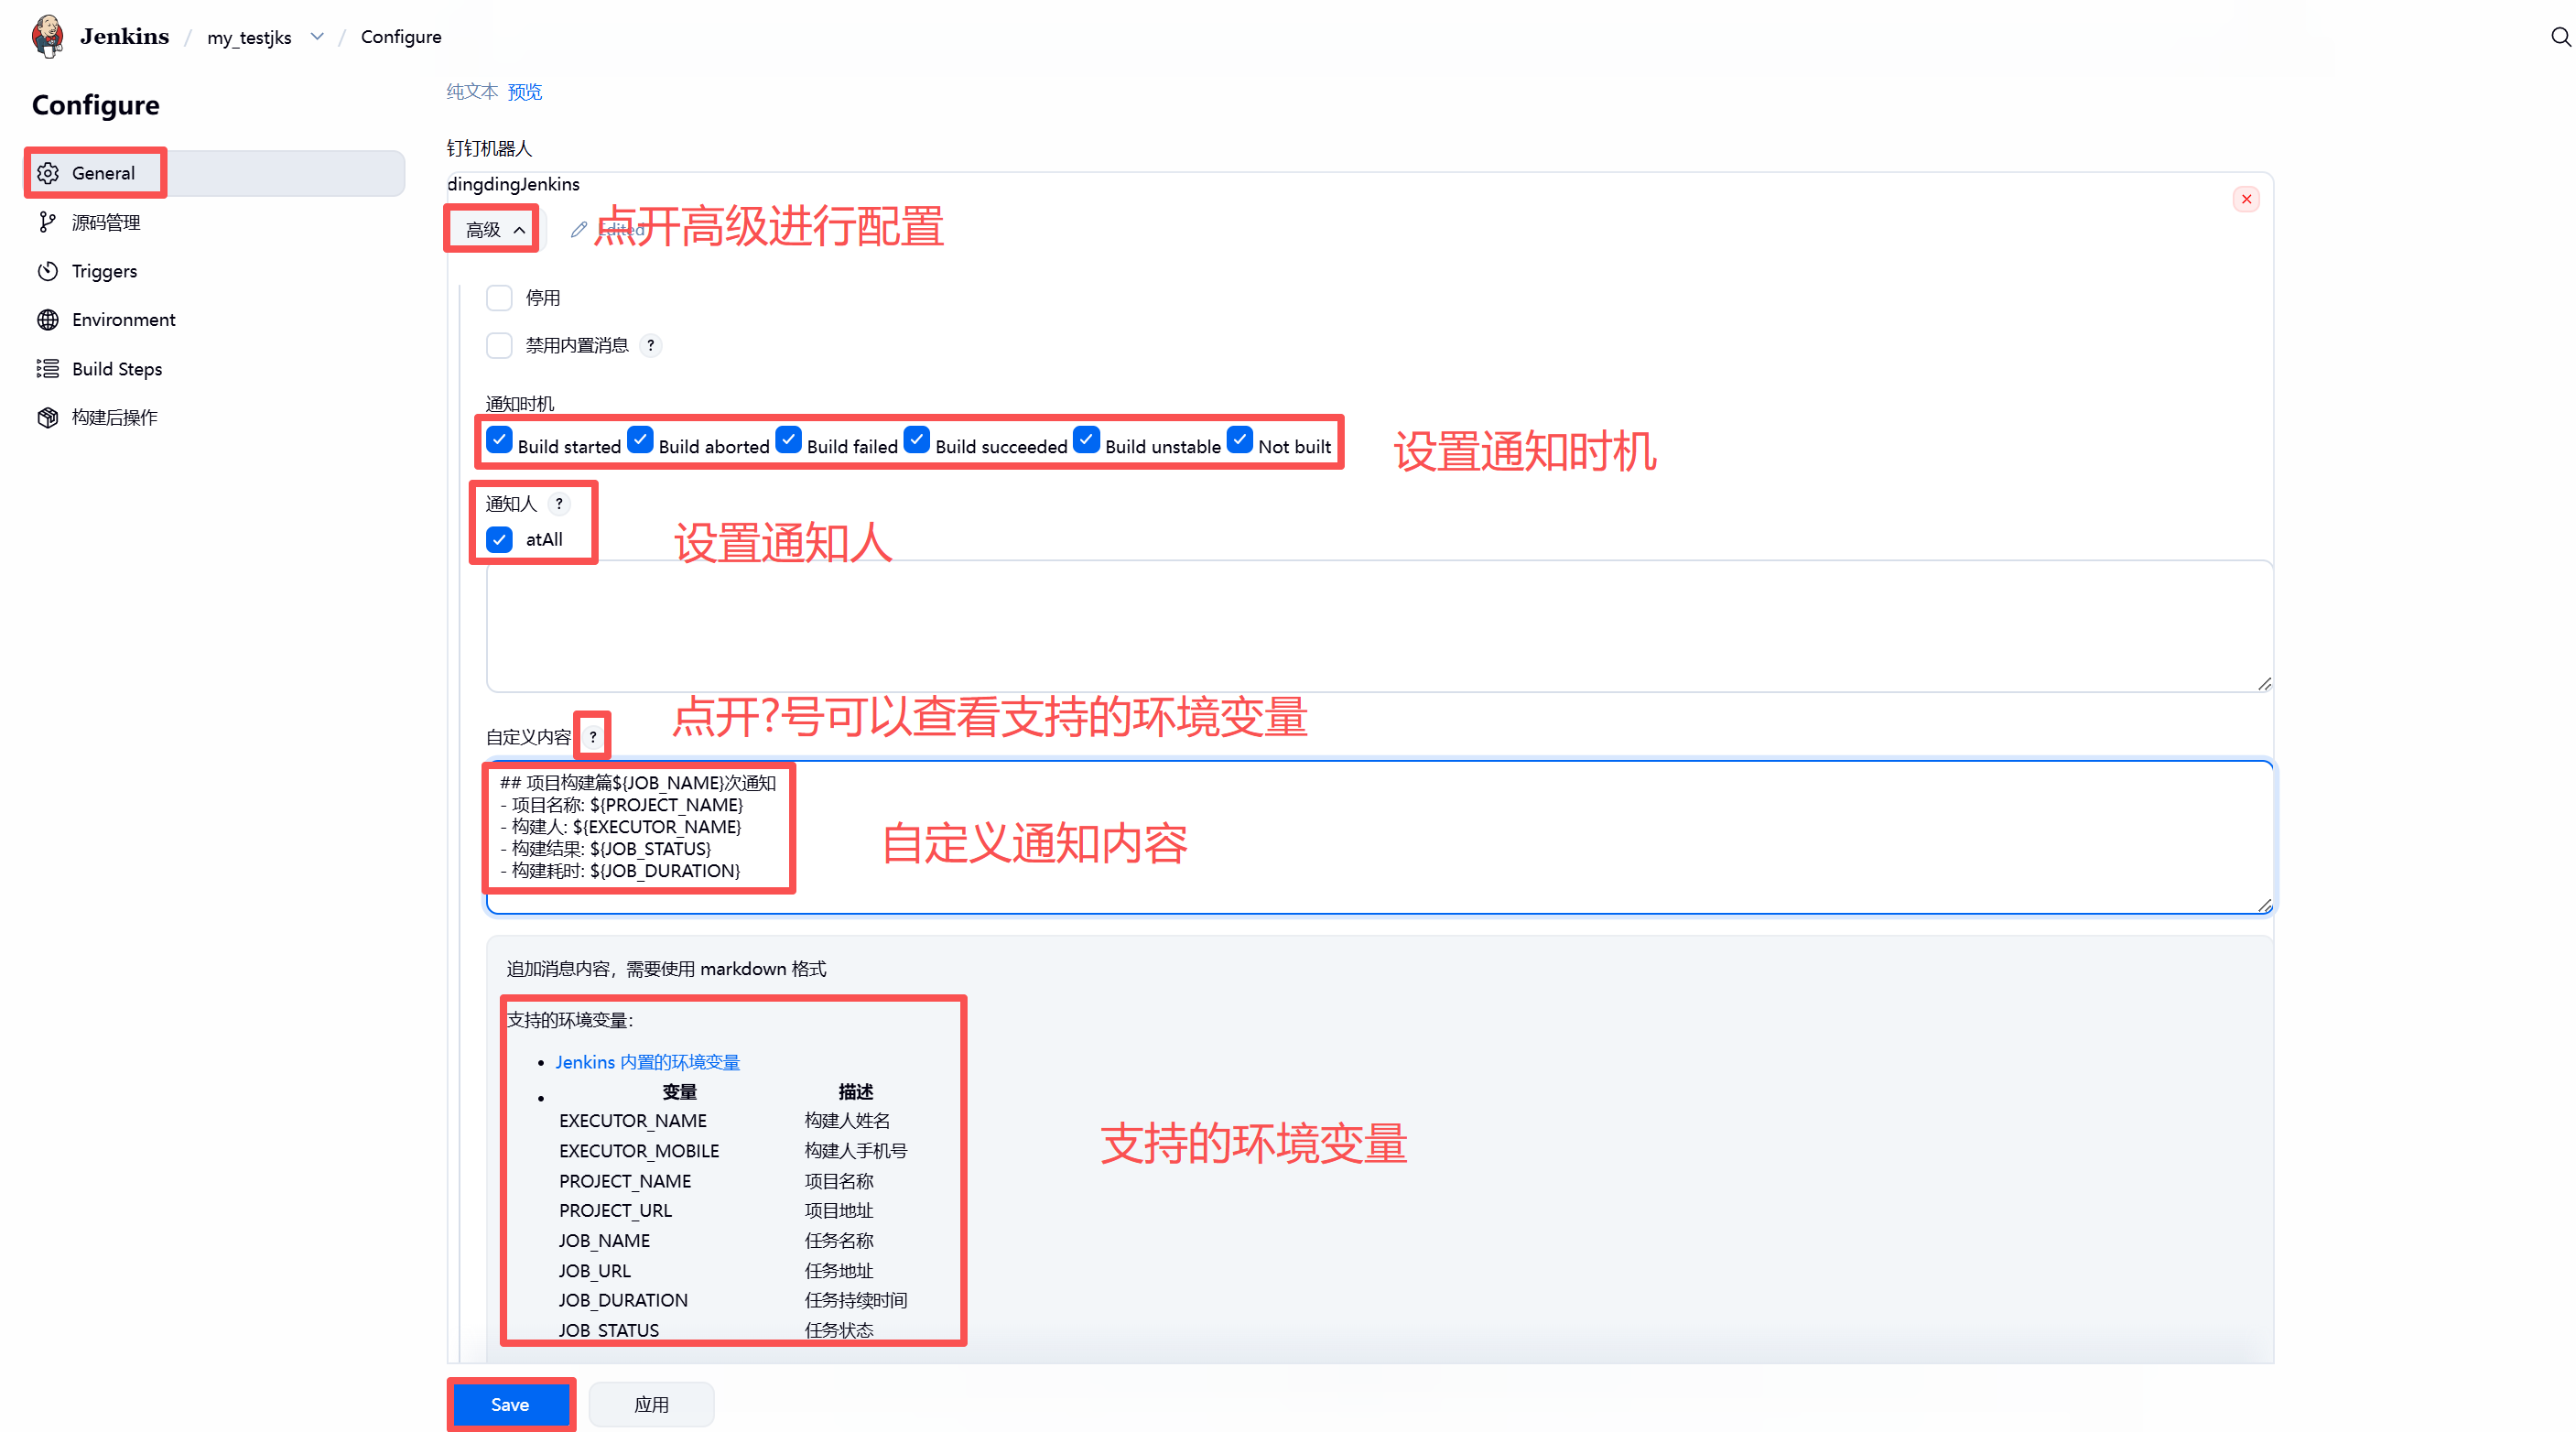The width and height of the screenshot is (2576, 1432).
Task: Go to the Environment section
Action: (x=215, y=320)
